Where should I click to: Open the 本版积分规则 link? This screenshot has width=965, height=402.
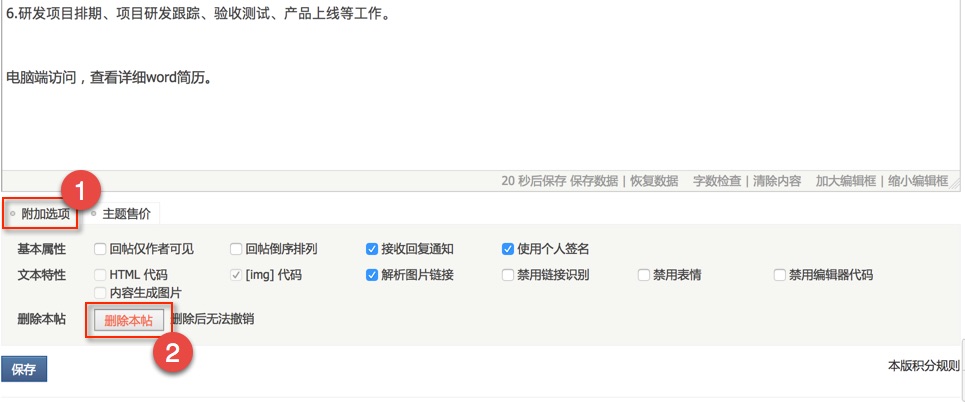point(923,366)
